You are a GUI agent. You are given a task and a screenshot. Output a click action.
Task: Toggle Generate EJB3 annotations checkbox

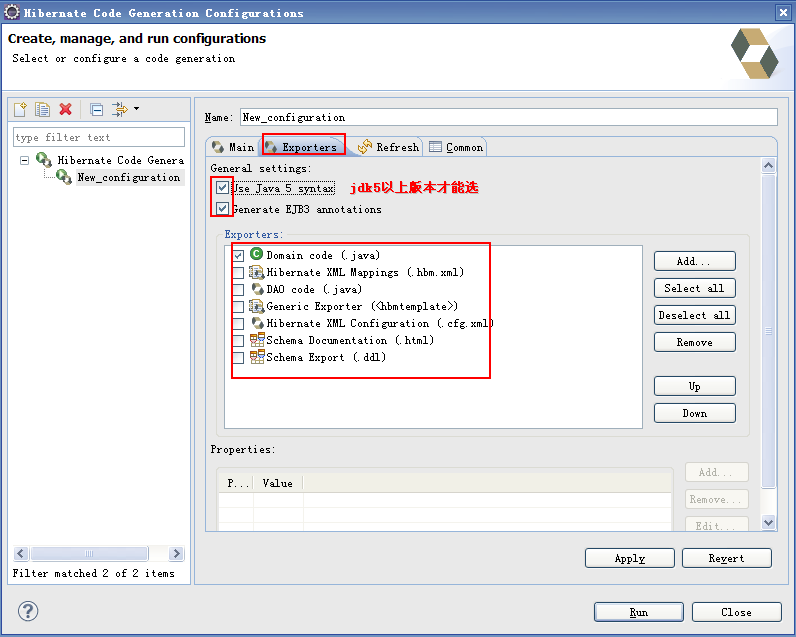[222, 209]
